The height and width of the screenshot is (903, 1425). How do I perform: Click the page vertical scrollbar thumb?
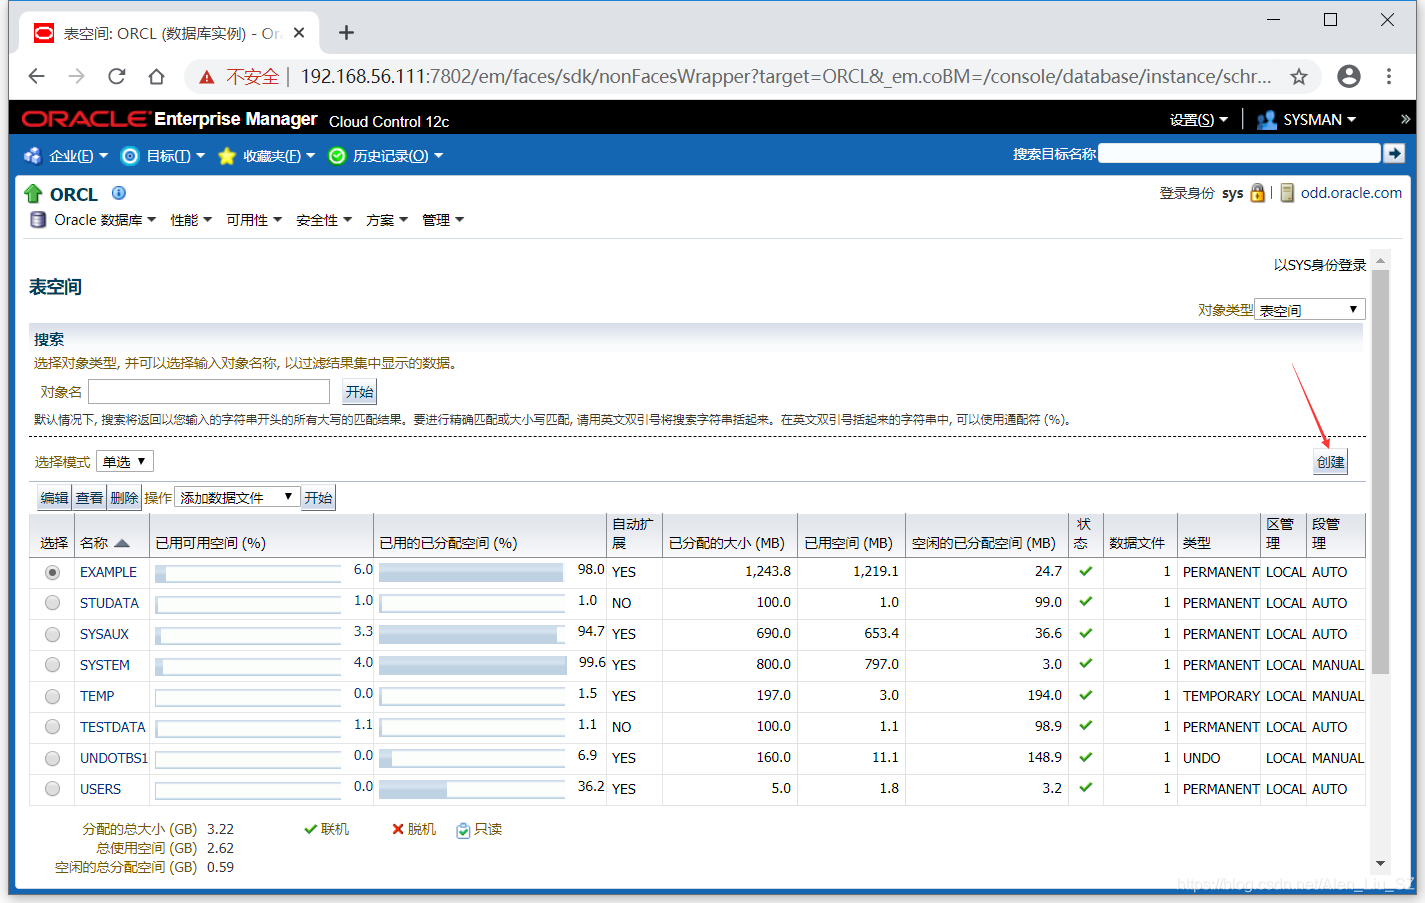coord(1380,470)
